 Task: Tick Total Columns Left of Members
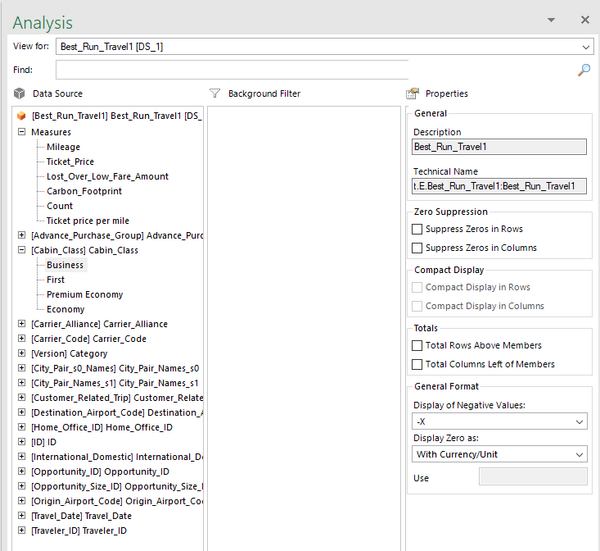click(x=417, y=364)
